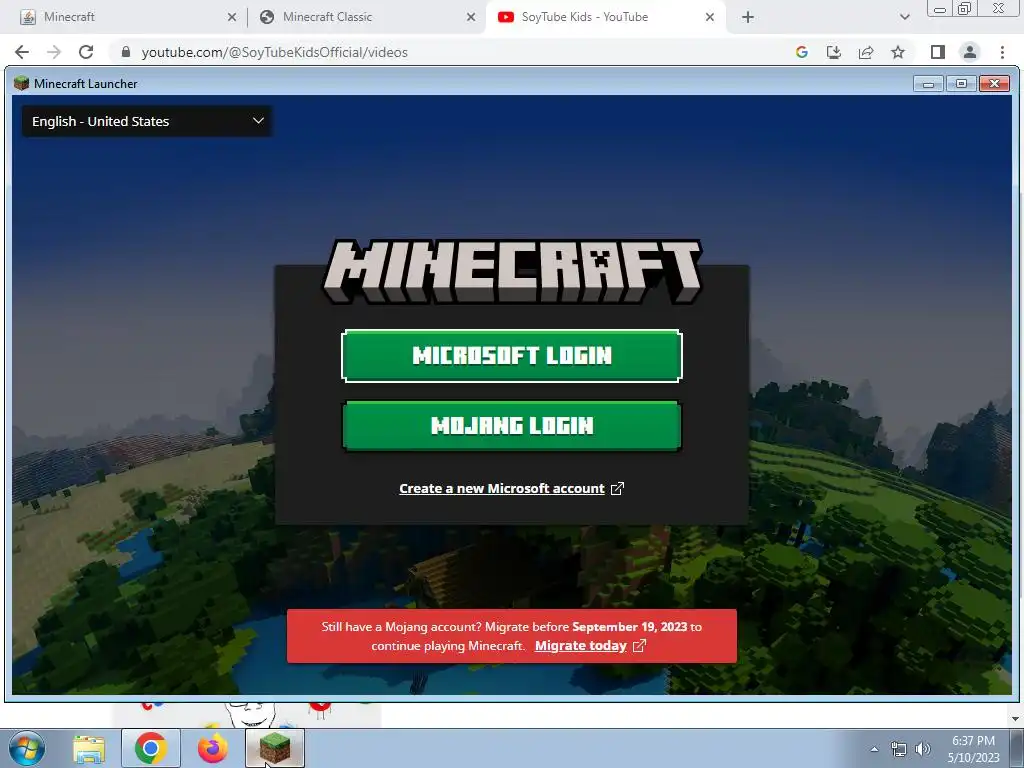Toggle the Chrome side panel

click(938, 52)
